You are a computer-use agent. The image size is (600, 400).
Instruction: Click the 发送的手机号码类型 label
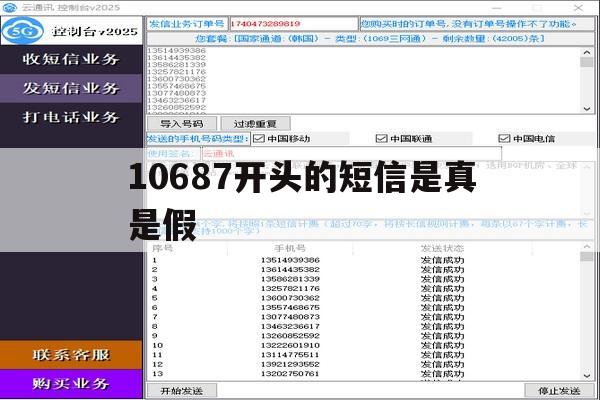coord(198,139)
